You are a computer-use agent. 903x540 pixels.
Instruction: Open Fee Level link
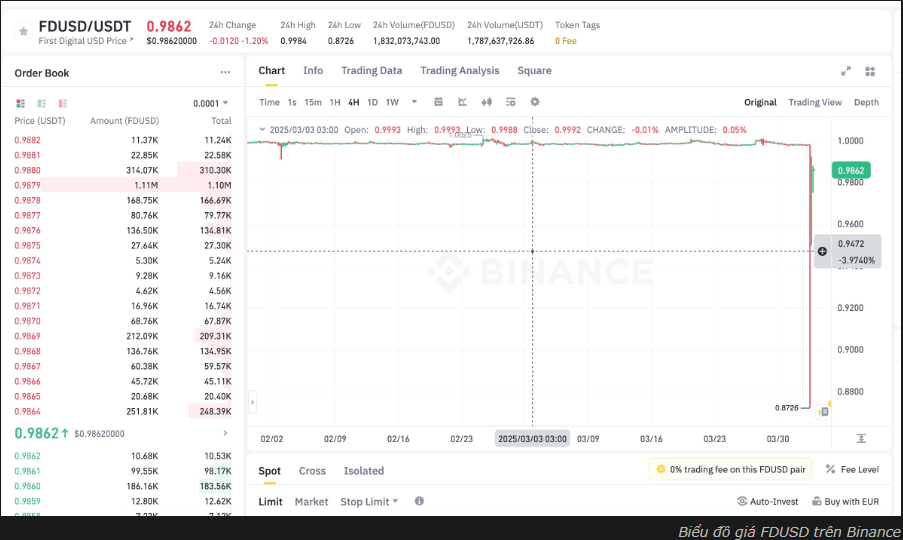pos(852,469)
